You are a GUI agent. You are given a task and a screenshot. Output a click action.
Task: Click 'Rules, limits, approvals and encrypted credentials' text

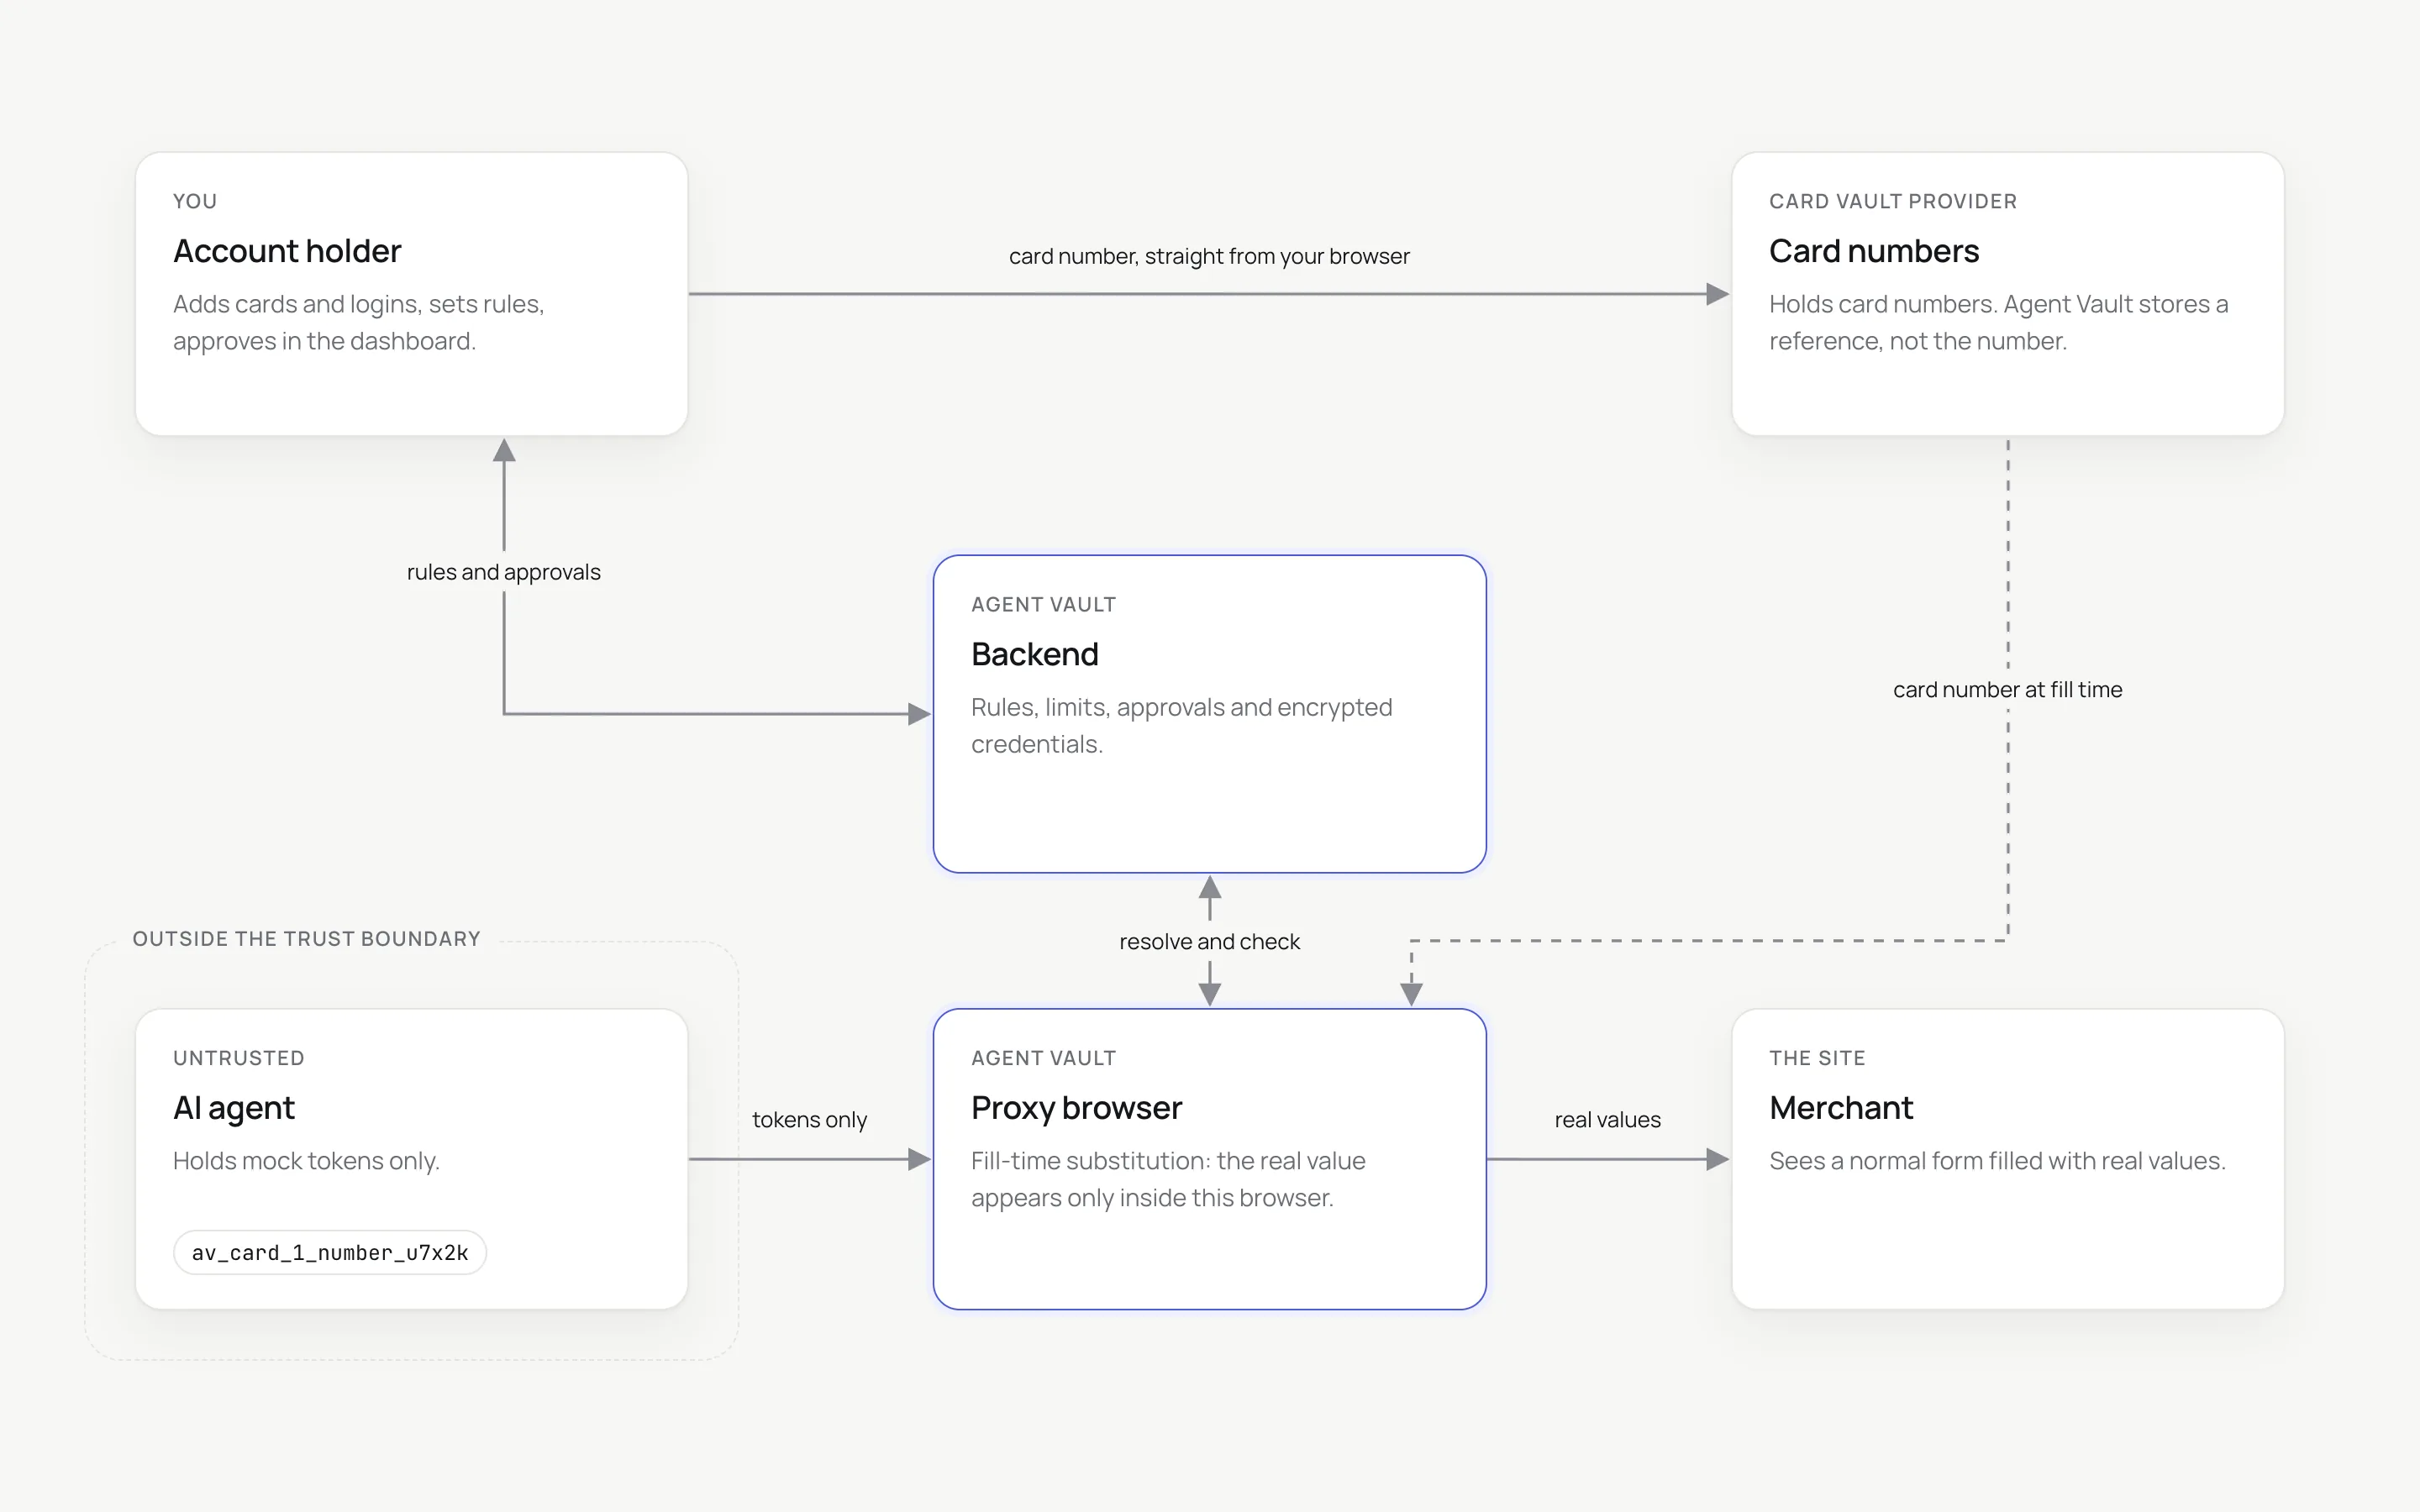tap(1181, 725)
